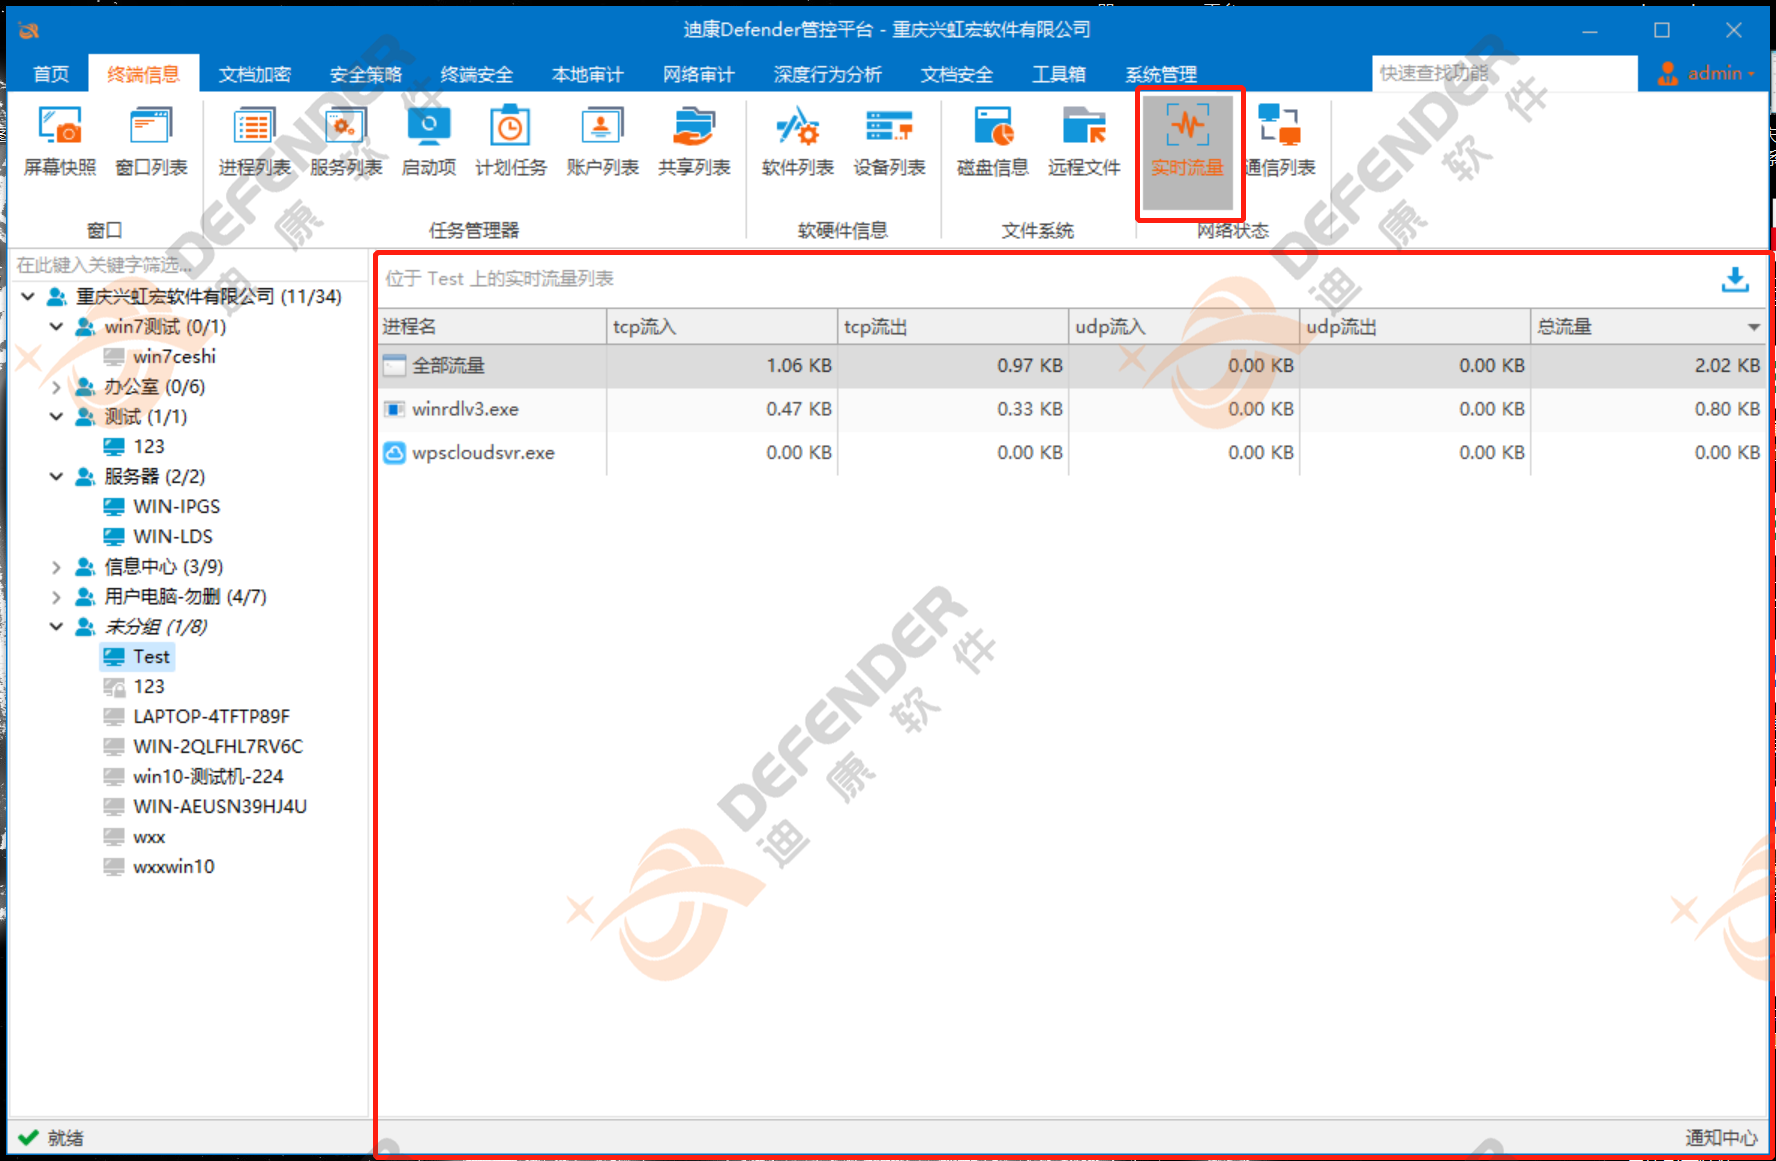Open the 磁盘信息 disk info
The image size is (1776, 1161).
pos(992,143)
